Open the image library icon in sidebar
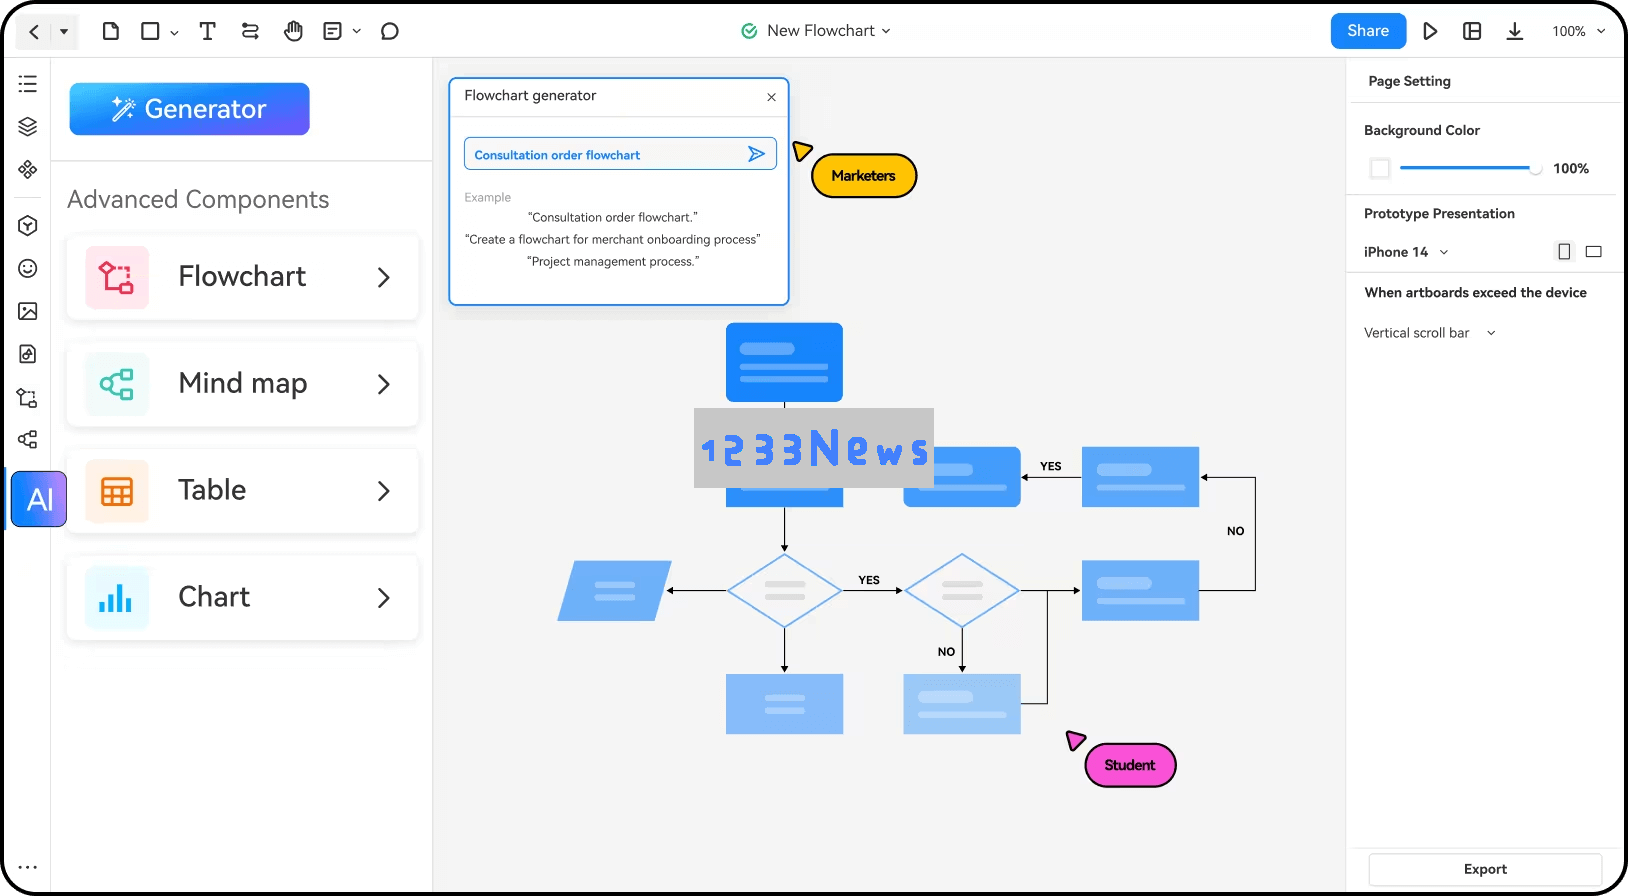The height and width of the screenshot is (896, 1628). [x=28, y=311]
